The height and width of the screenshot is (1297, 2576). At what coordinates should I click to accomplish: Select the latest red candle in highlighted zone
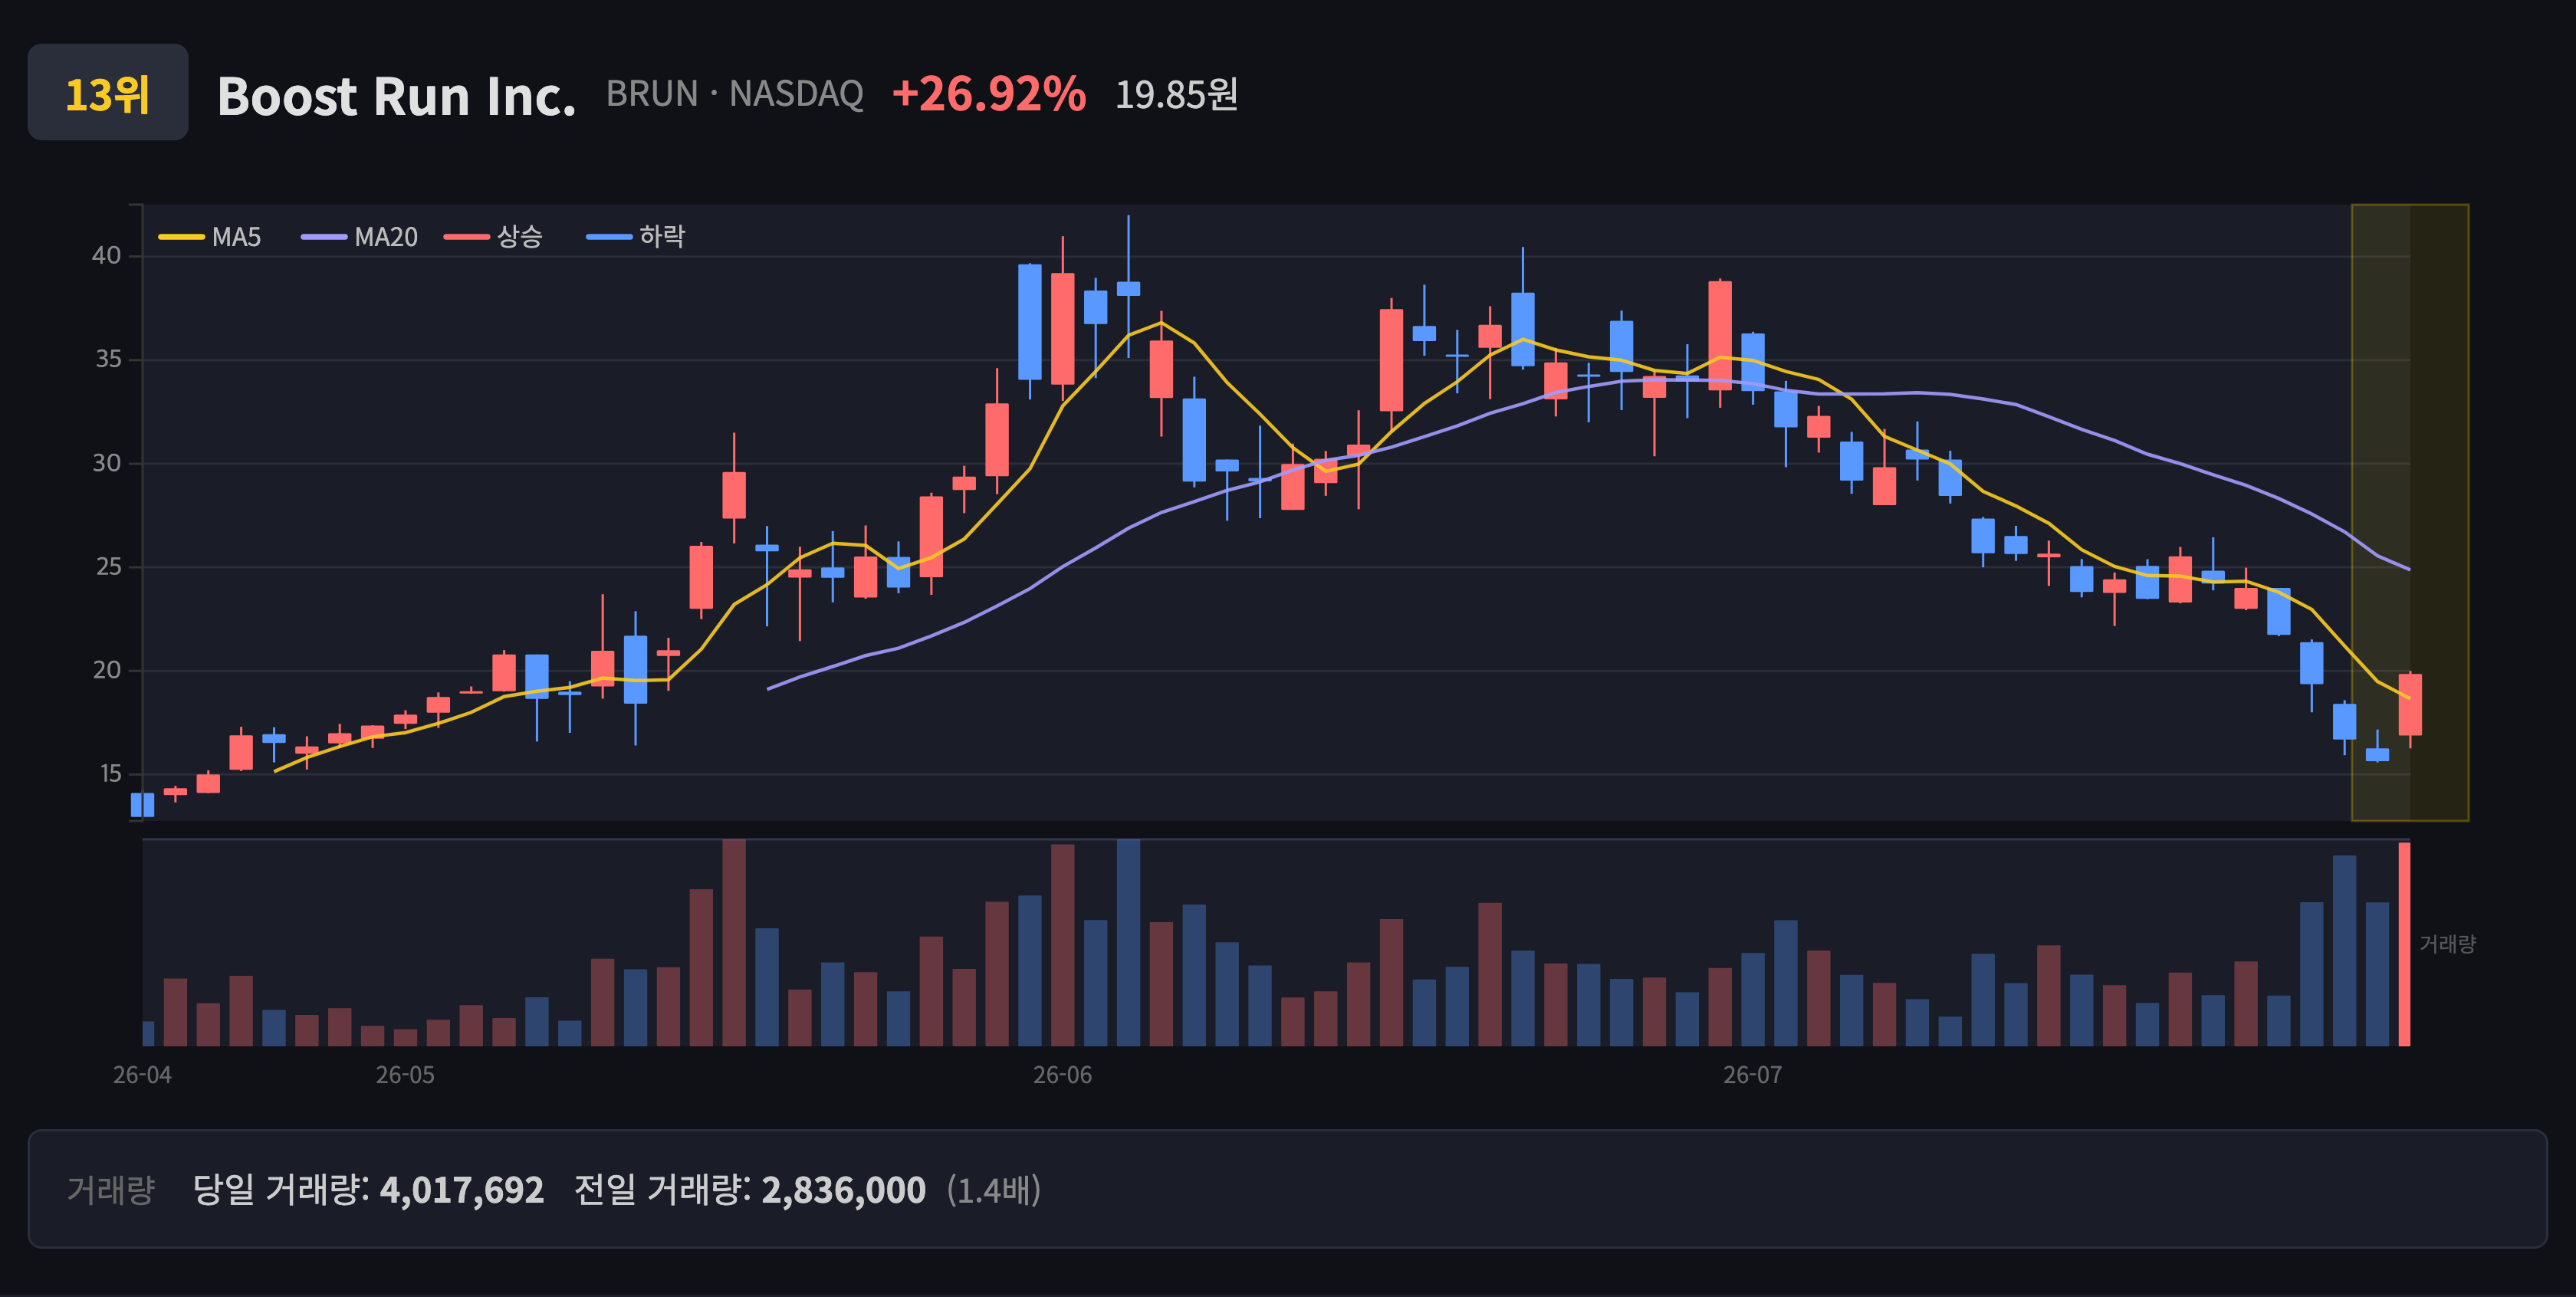(2410, 705)
